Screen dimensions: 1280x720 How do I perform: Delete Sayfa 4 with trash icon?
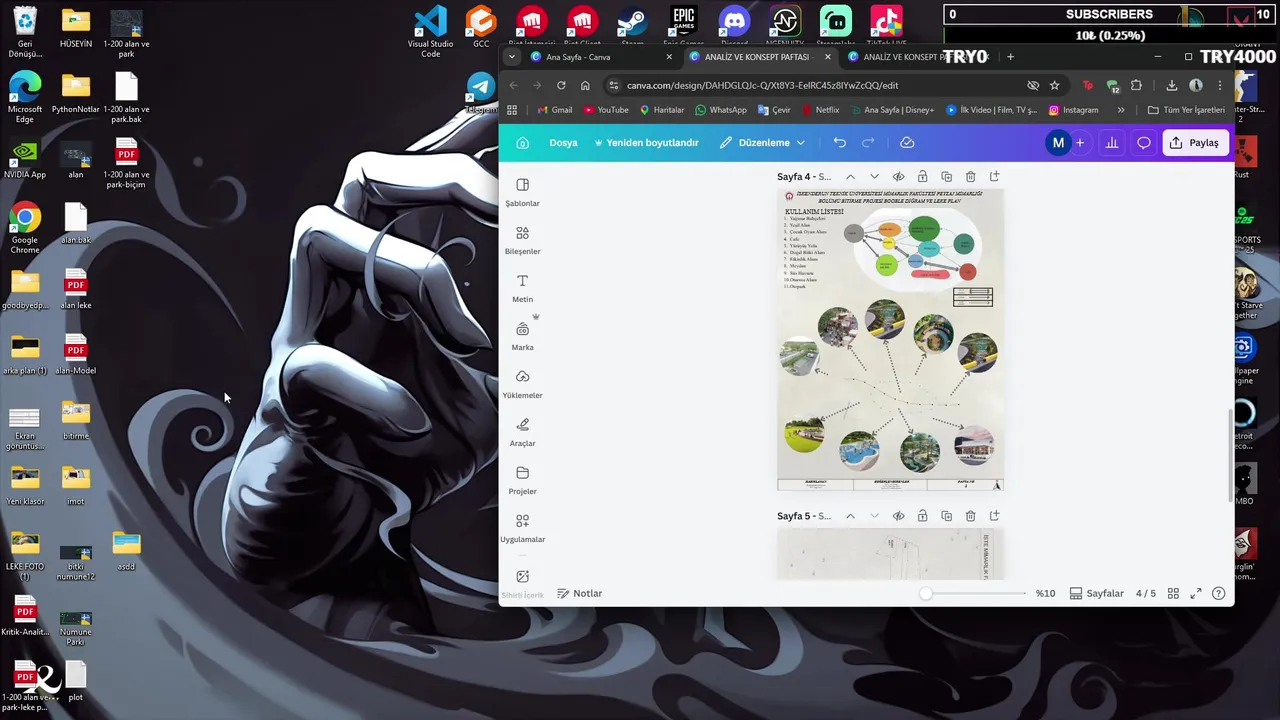(970, 177)
